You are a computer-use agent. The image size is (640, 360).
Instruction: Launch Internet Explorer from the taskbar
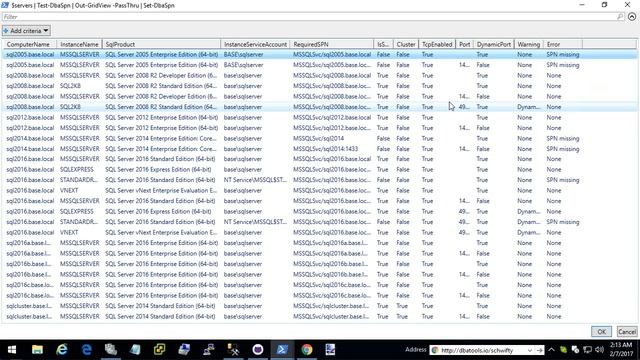click(62, 350)
